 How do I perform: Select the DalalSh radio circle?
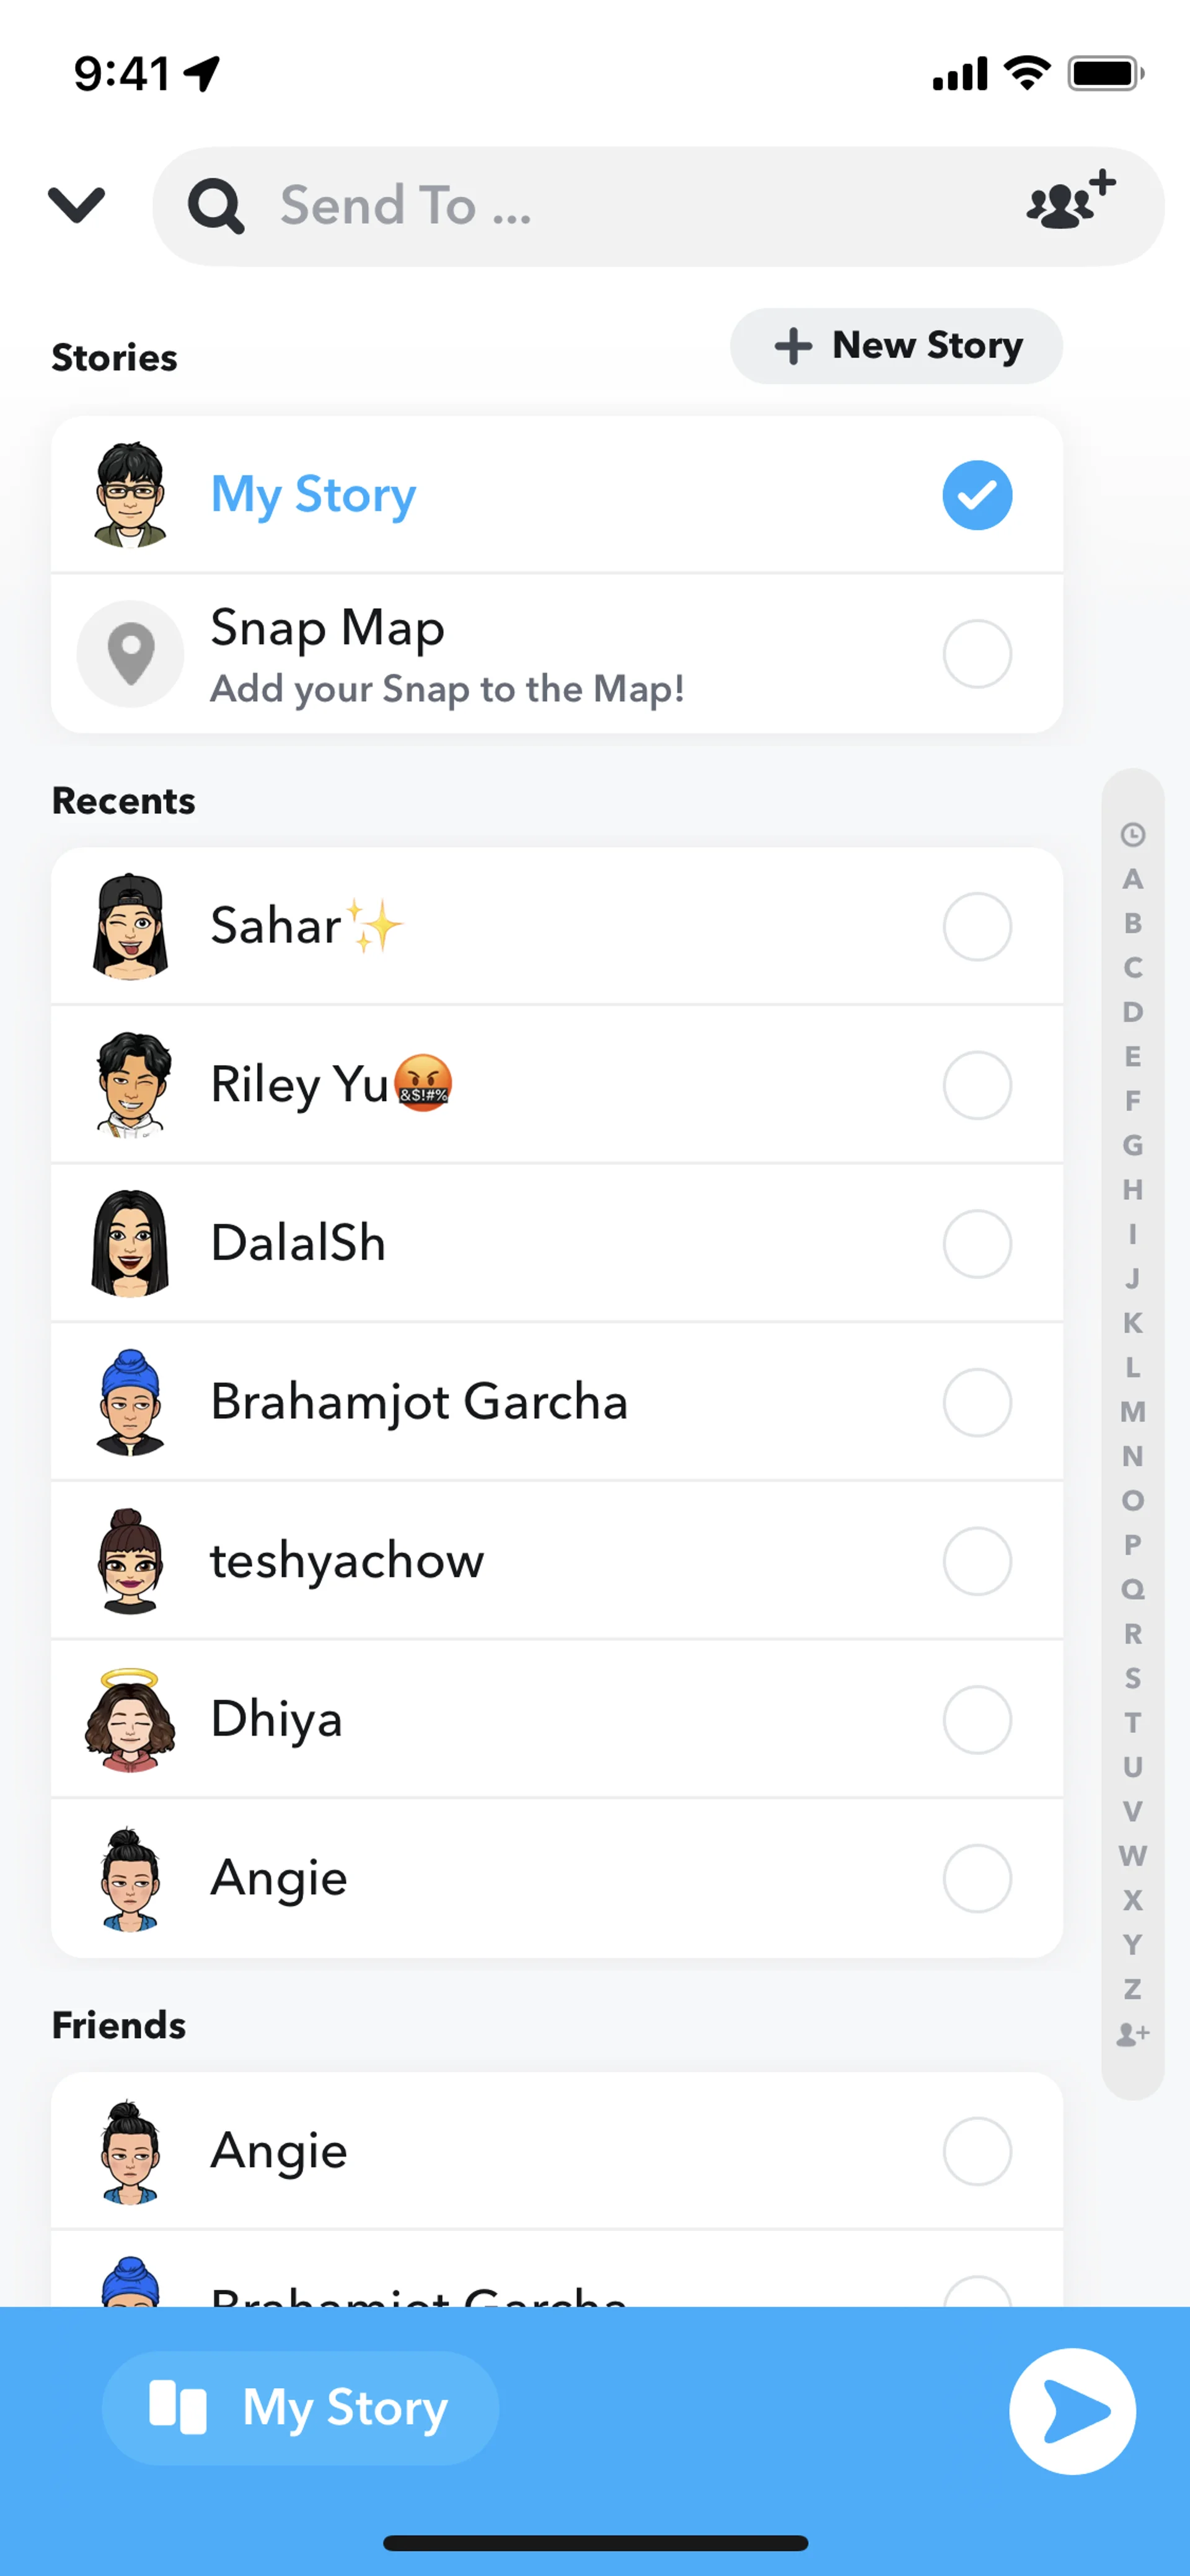pyautogui.click(x=977, y=1244)
